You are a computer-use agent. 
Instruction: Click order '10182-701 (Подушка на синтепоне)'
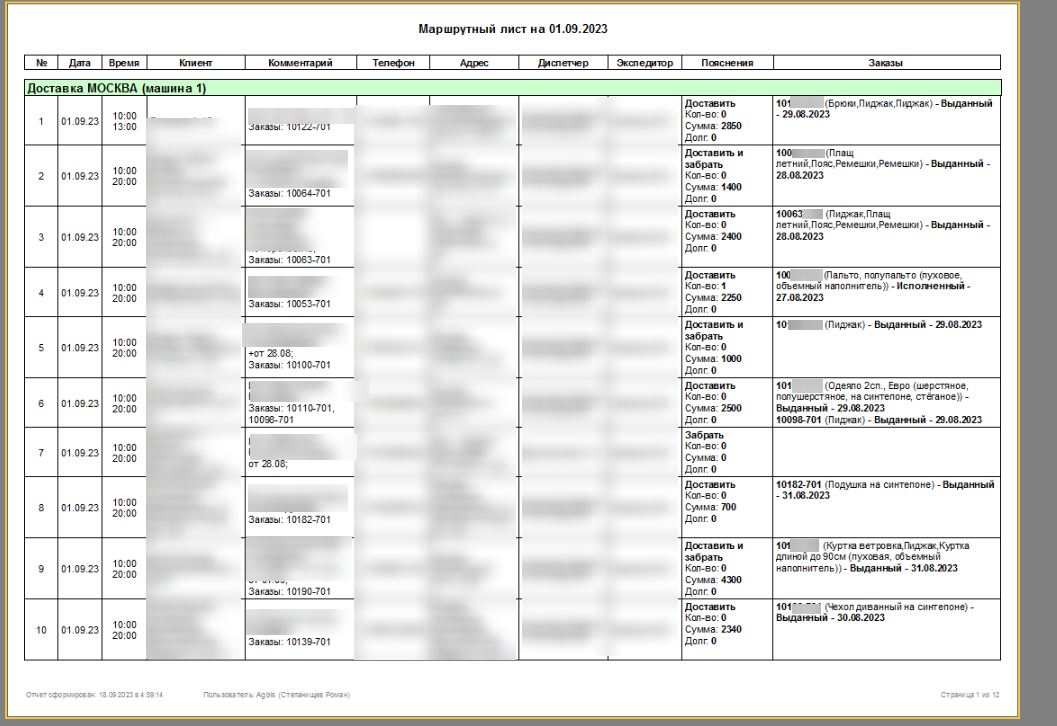point(855,485)
